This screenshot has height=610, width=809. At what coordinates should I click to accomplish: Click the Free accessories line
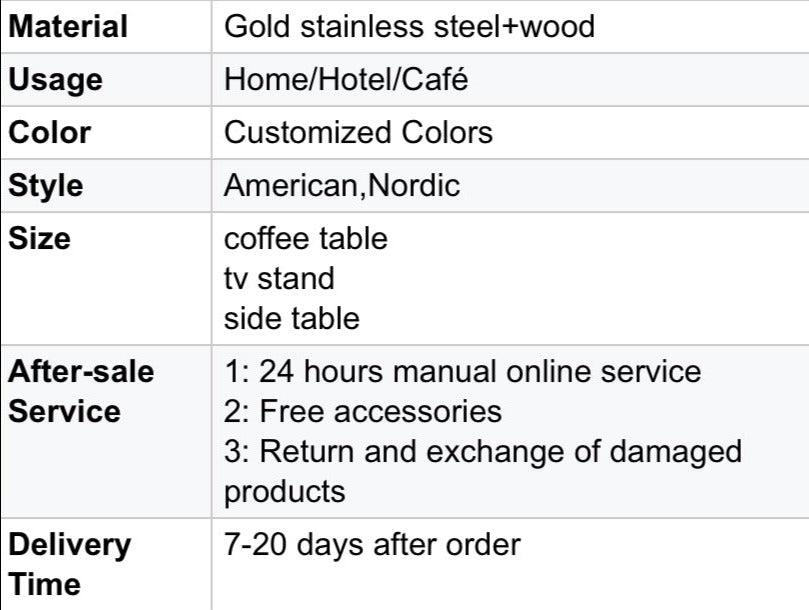[363, 411]
